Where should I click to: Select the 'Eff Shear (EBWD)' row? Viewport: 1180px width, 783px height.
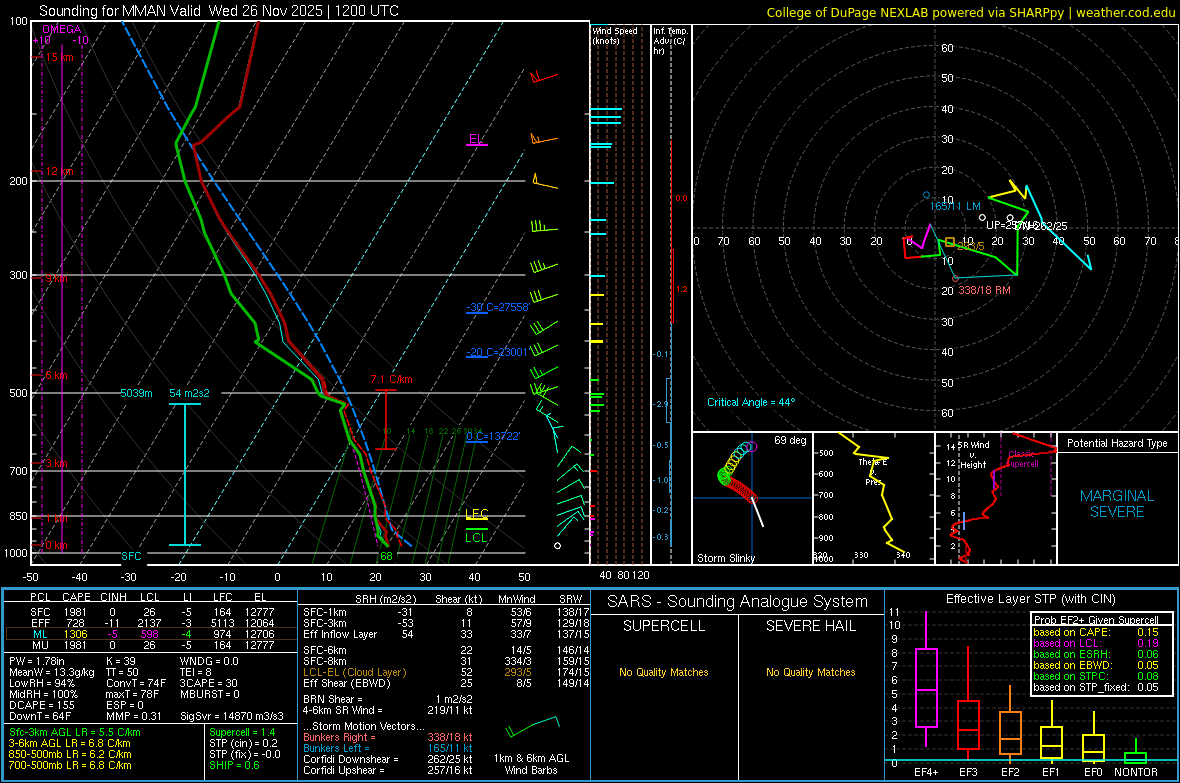pyautogui.click(x=446, y=683)
